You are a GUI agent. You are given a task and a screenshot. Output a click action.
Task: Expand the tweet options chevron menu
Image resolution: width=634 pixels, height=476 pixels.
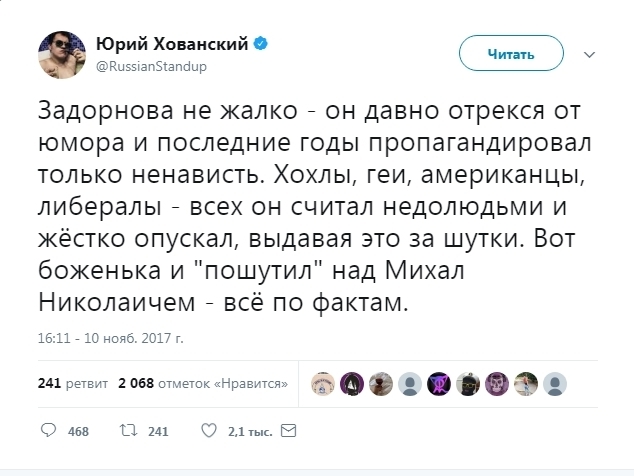588,54
